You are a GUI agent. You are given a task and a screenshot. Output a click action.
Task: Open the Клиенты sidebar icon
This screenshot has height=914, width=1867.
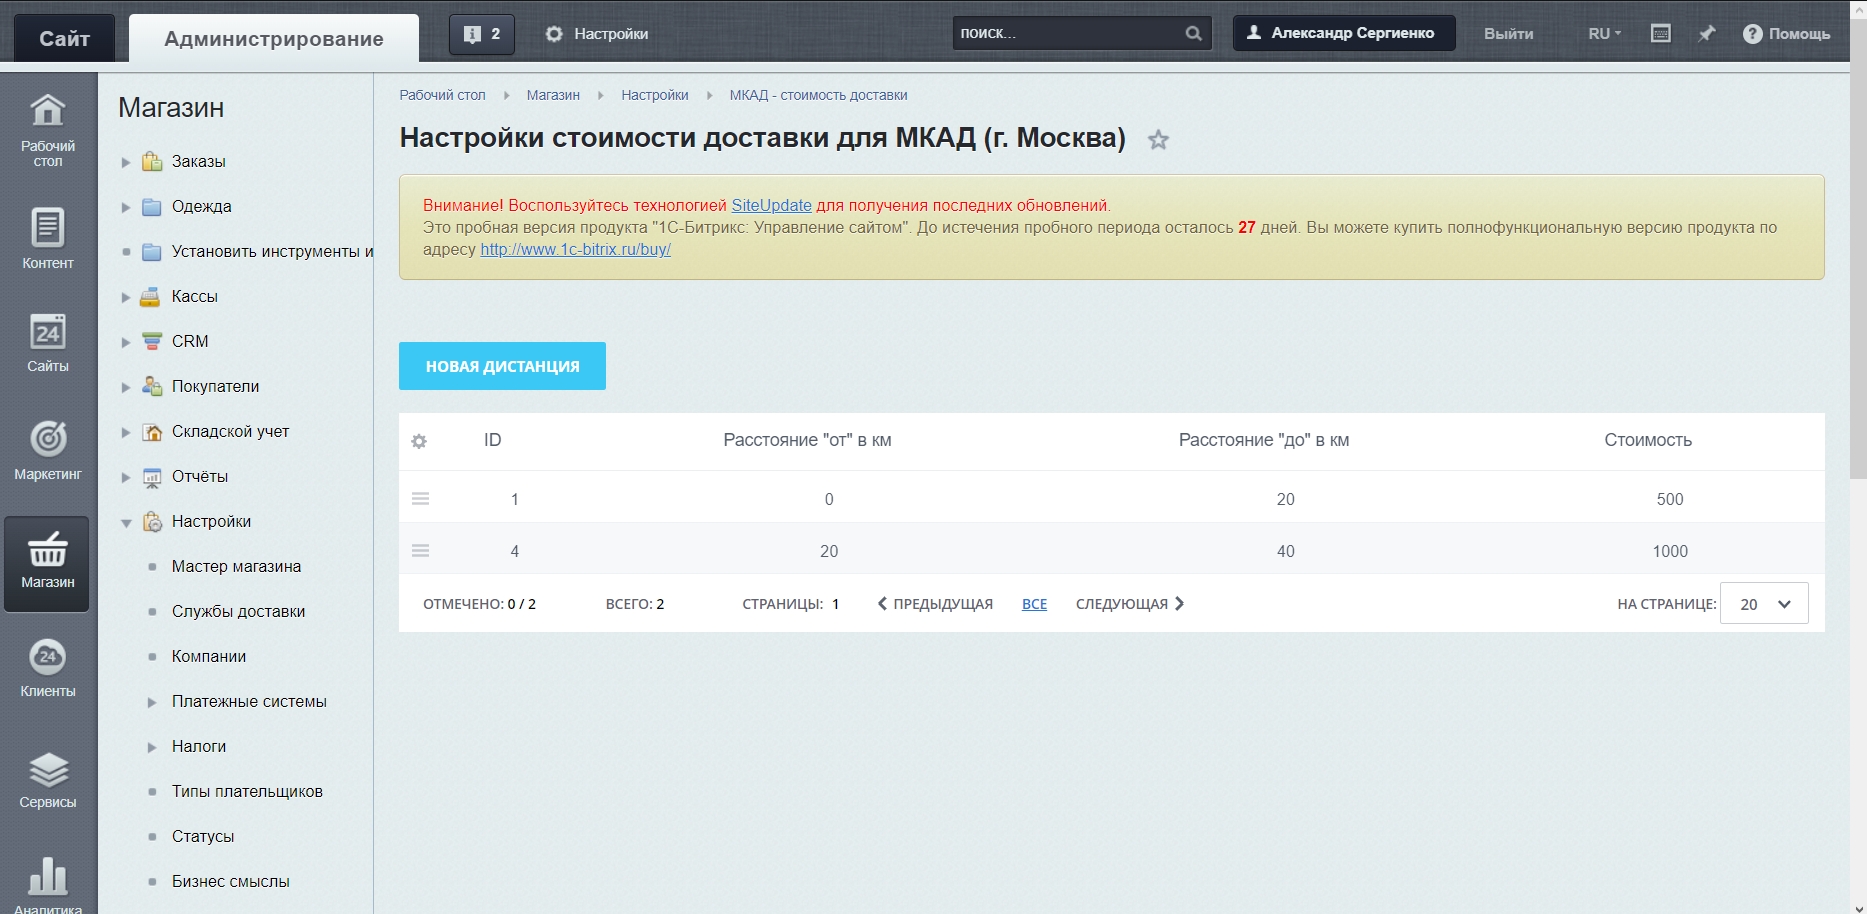tap(48, 668)
